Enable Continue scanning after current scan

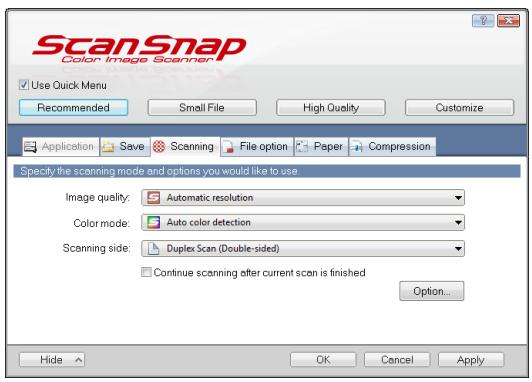[146, 272]
